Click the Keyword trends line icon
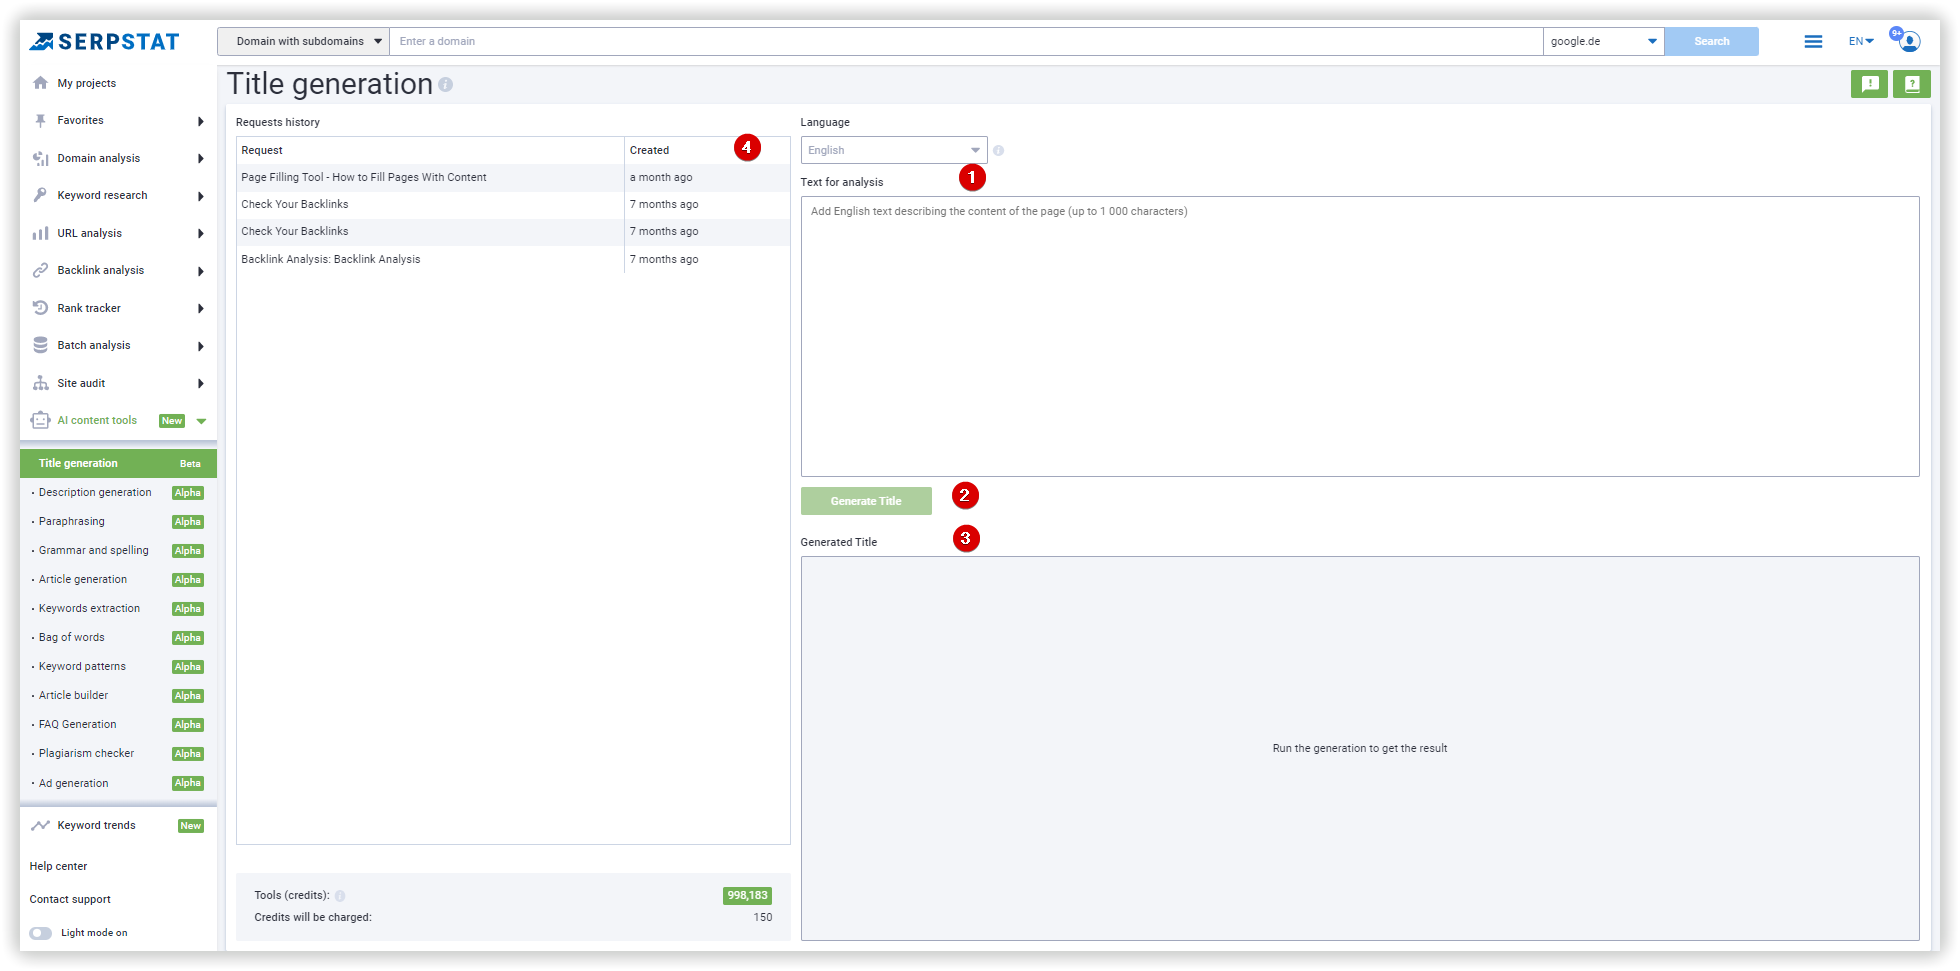 click(x=40, y=825)
